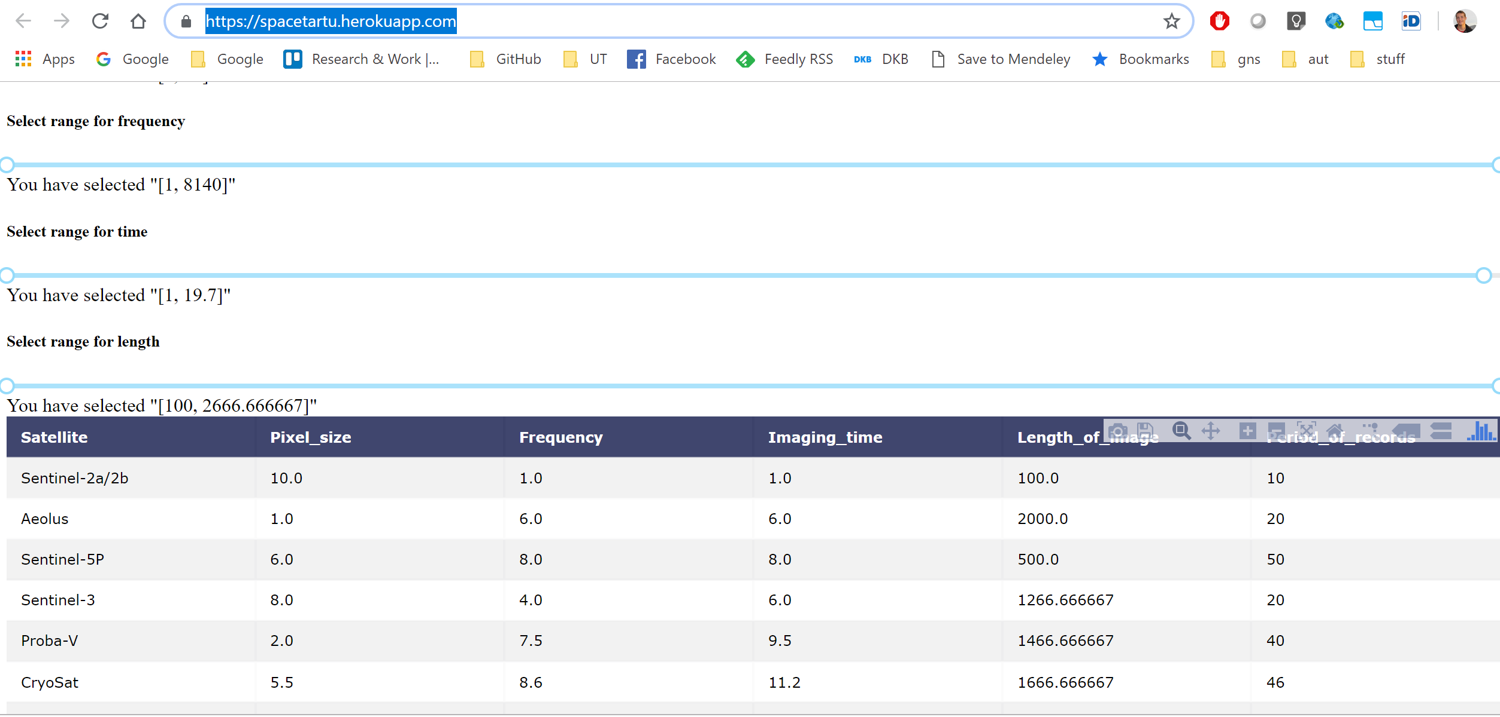
Task: Open the Save to Mendeley bookmark
Action: tap(1000, 59)
